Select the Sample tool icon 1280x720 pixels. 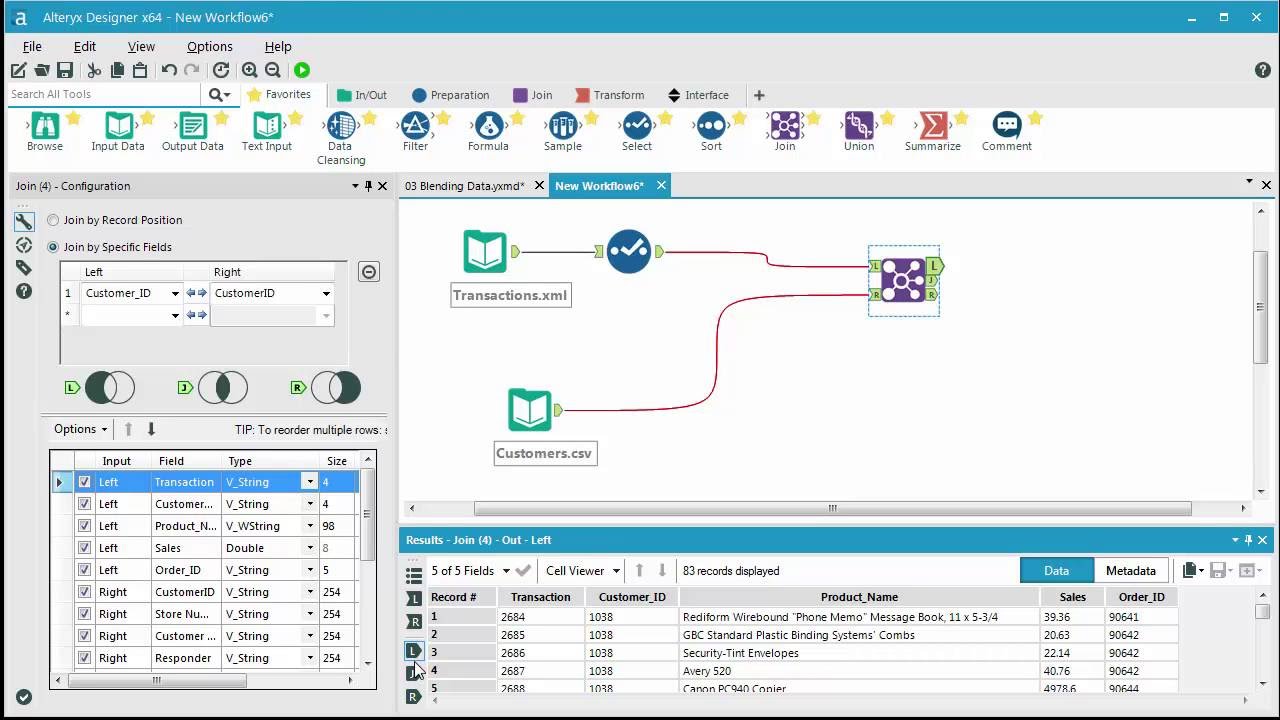tap(563, 126)
